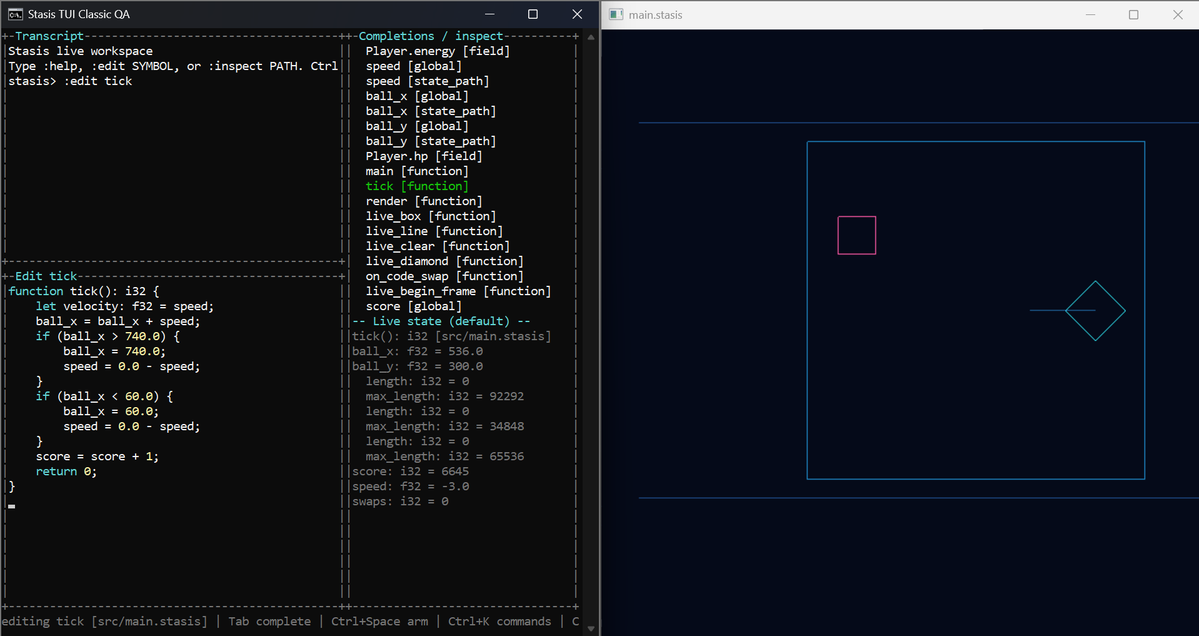Select the ball_x [state_path] completion

431,112
